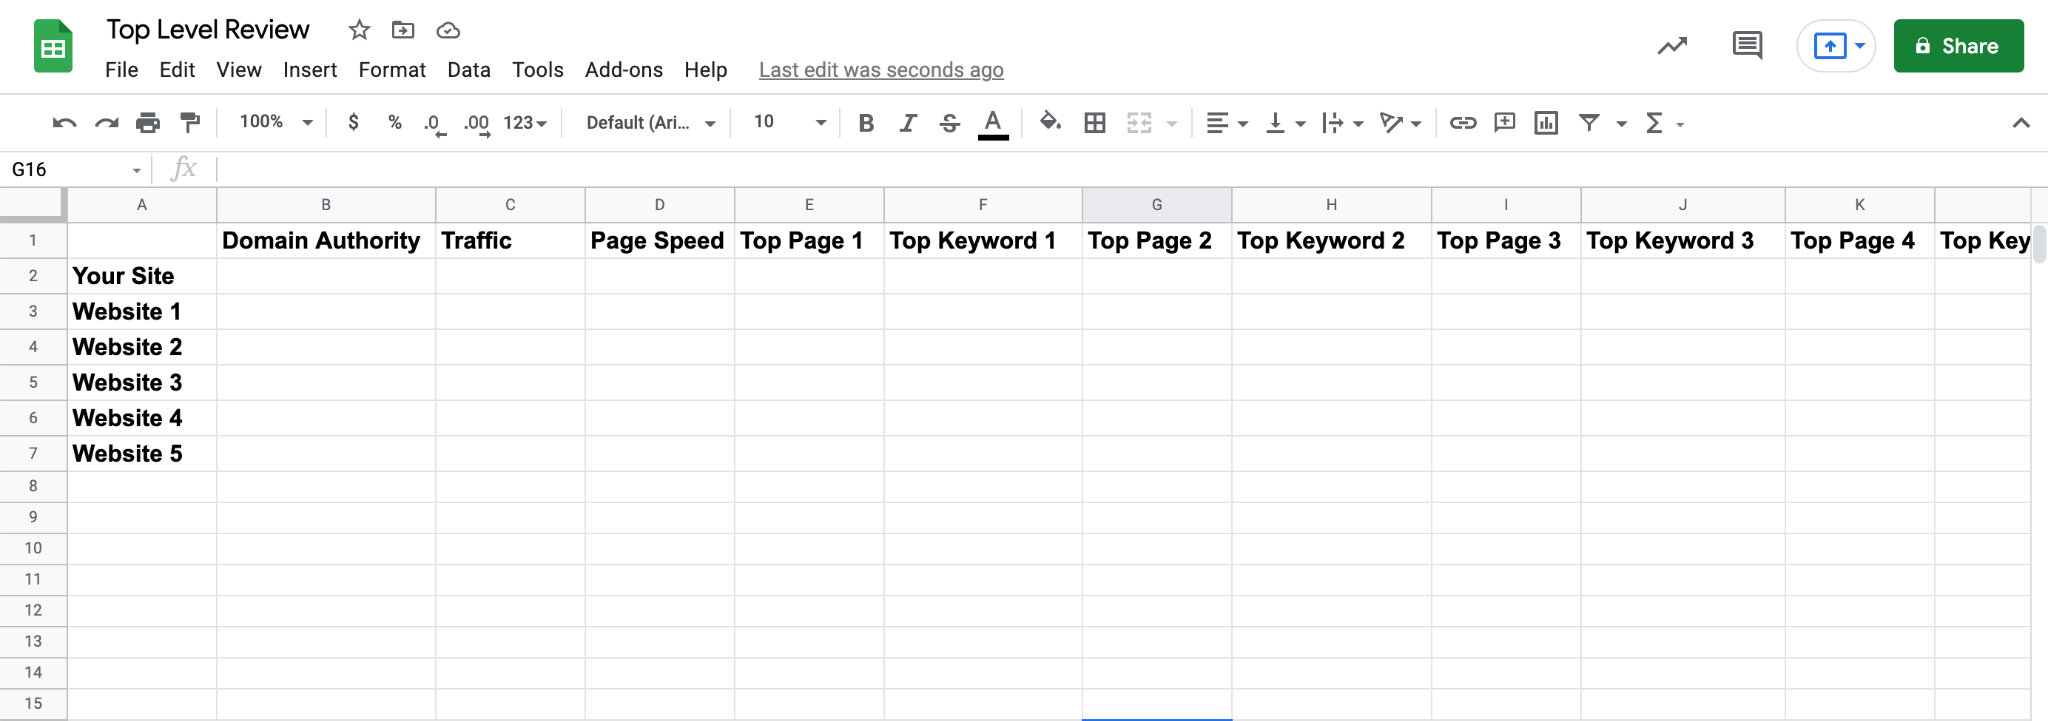Open the text wrapping dropdown
Screen dimensions: 2048x721
1342,123
